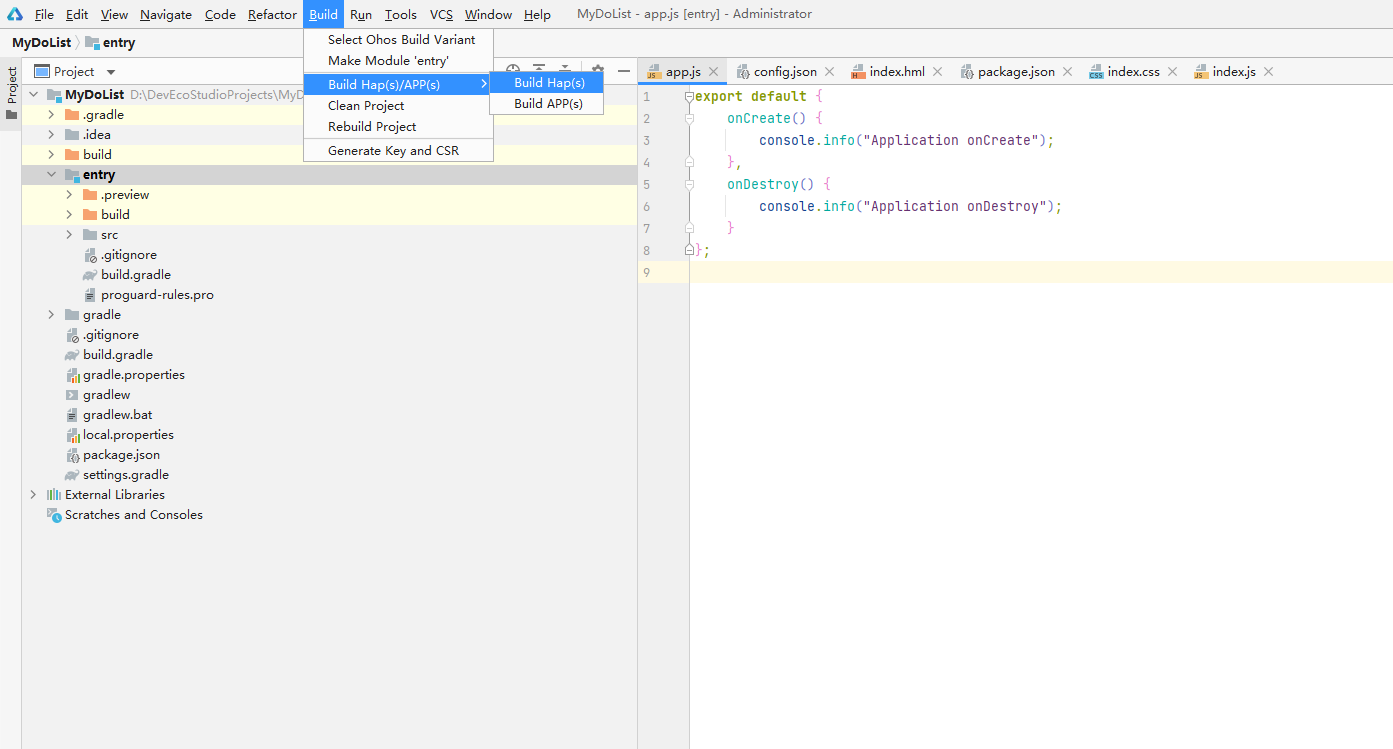Open the VCS menu

(x=441, y=14)
